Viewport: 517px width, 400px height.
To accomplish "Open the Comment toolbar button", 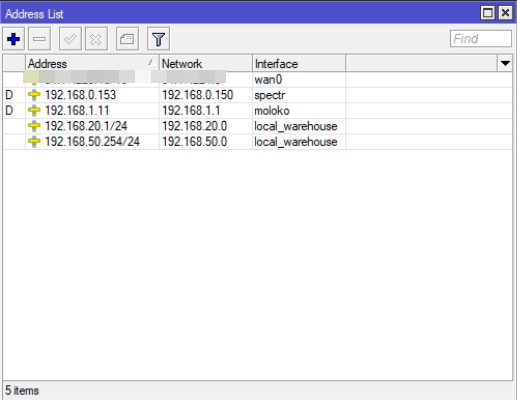I will coord(127,39).
